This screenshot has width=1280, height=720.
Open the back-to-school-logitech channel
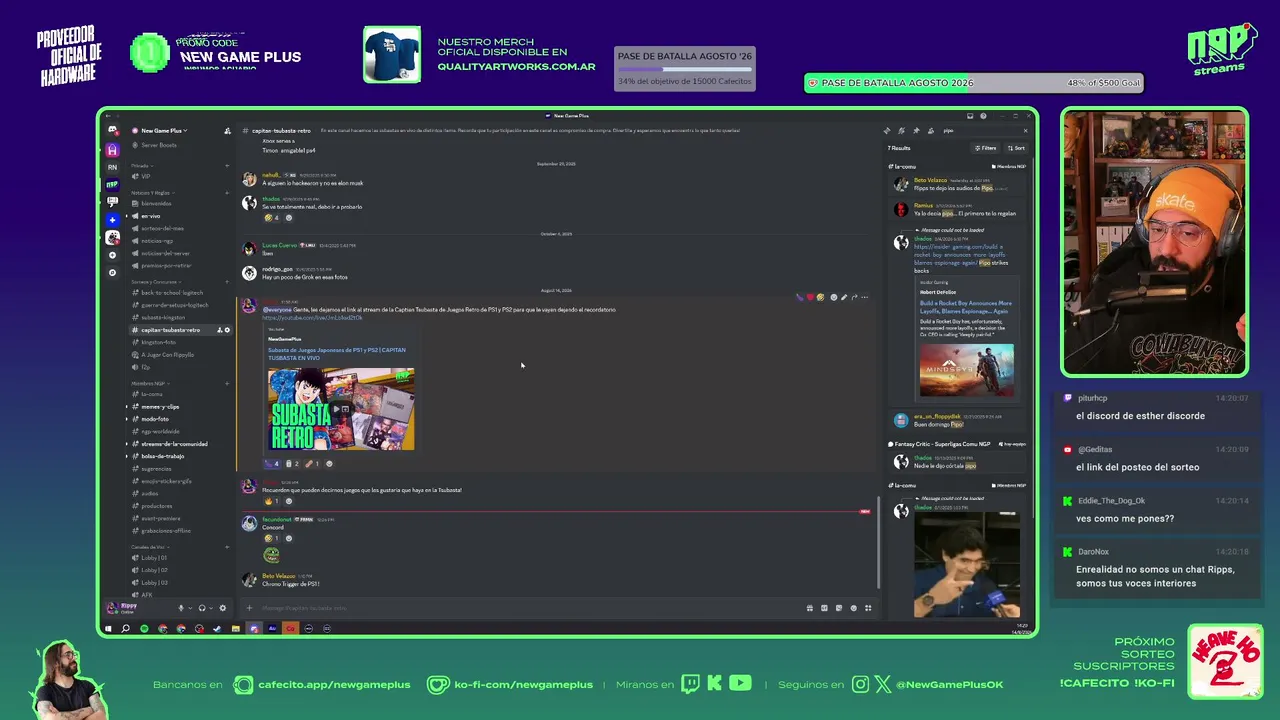pyautogui.click(x=174, y=293)
